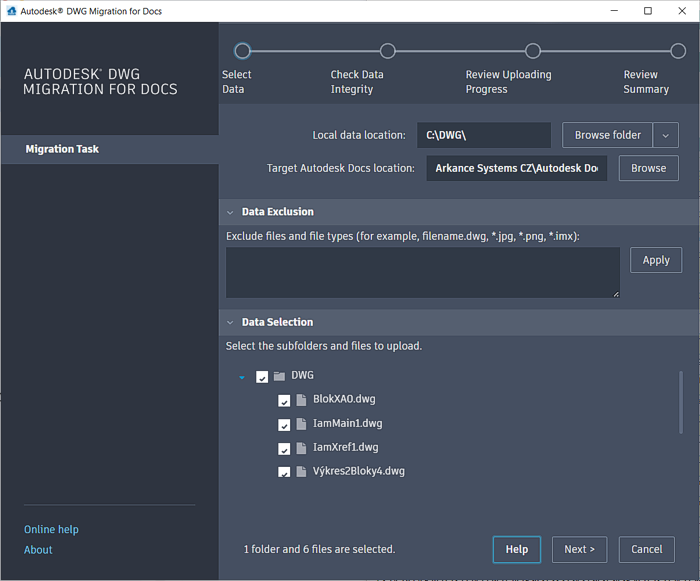This screenshot has height=581, width=700.
Task: Click the BlokXA0.dwg file icon
Action: point(301,400)
